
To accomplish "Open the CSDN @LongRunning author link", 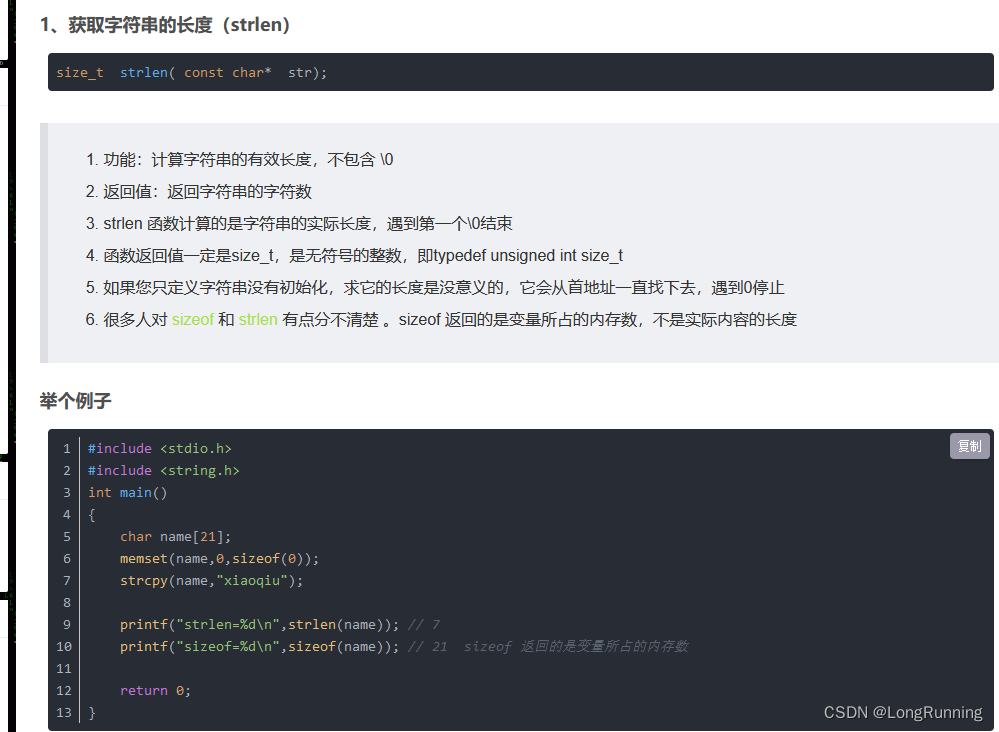I will [903, 712].
